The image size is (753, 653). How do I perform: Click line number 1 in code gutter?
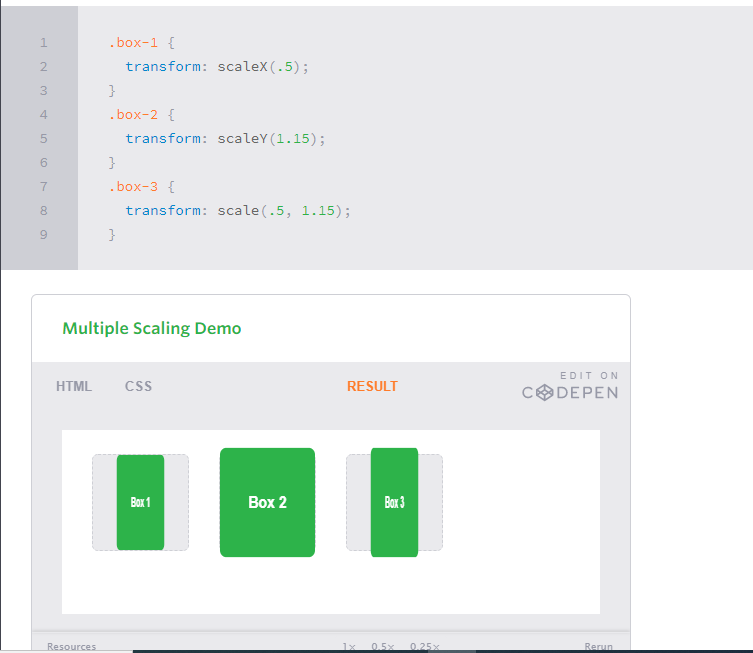click(44, 43)
